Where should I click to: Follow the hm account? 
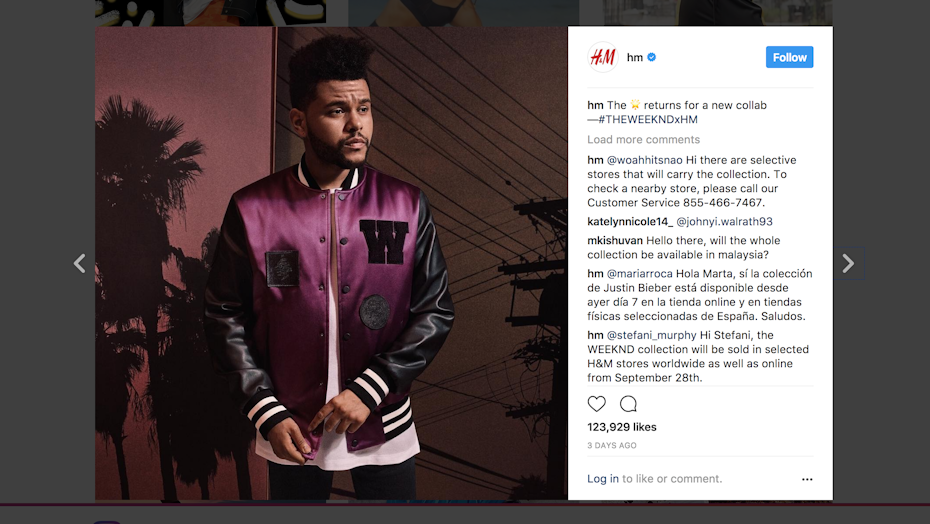tap(789, 57)
